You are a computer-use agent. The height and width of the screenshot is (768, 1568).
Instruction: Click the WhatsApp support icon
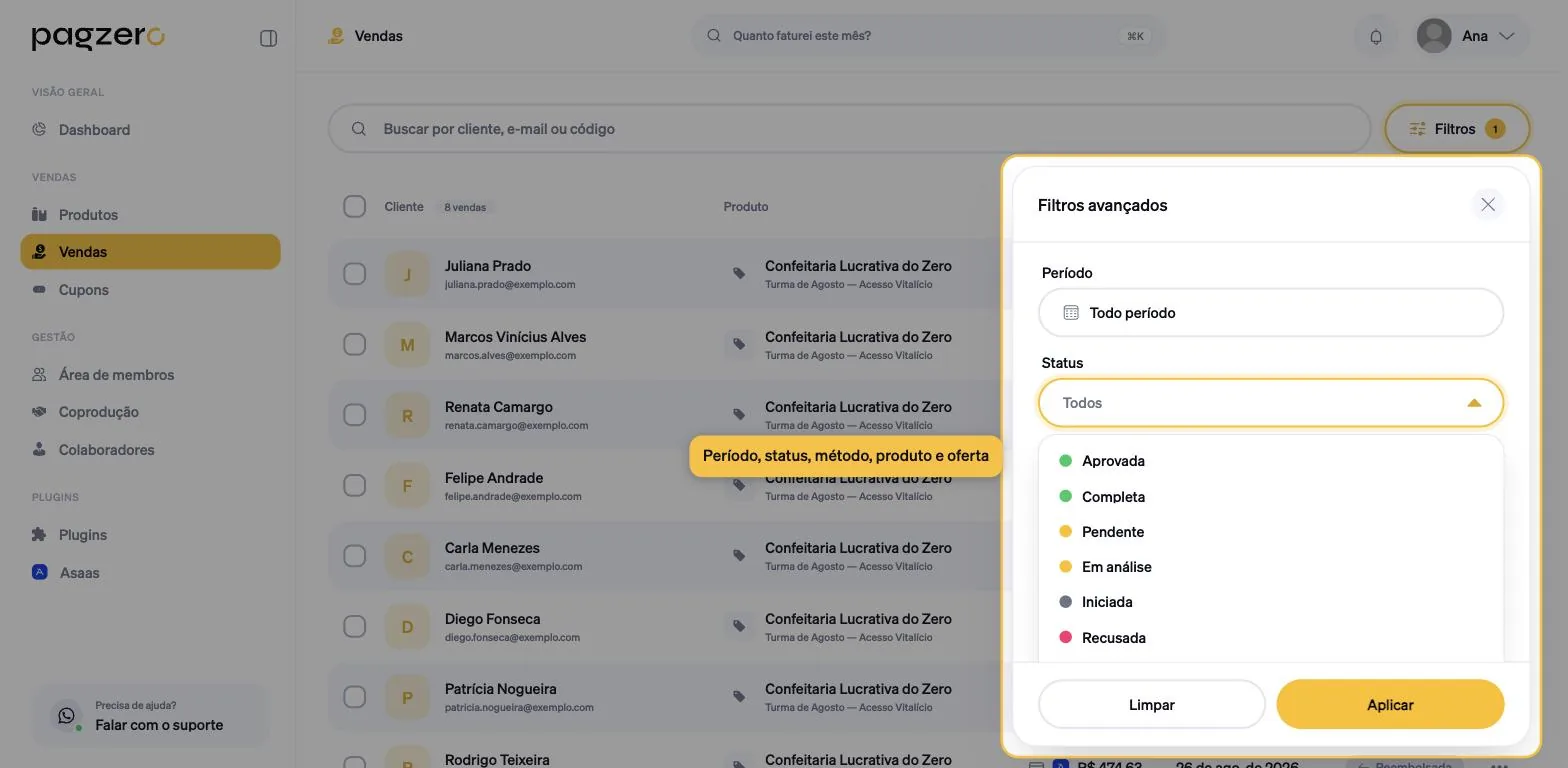[x=67, y=715]
